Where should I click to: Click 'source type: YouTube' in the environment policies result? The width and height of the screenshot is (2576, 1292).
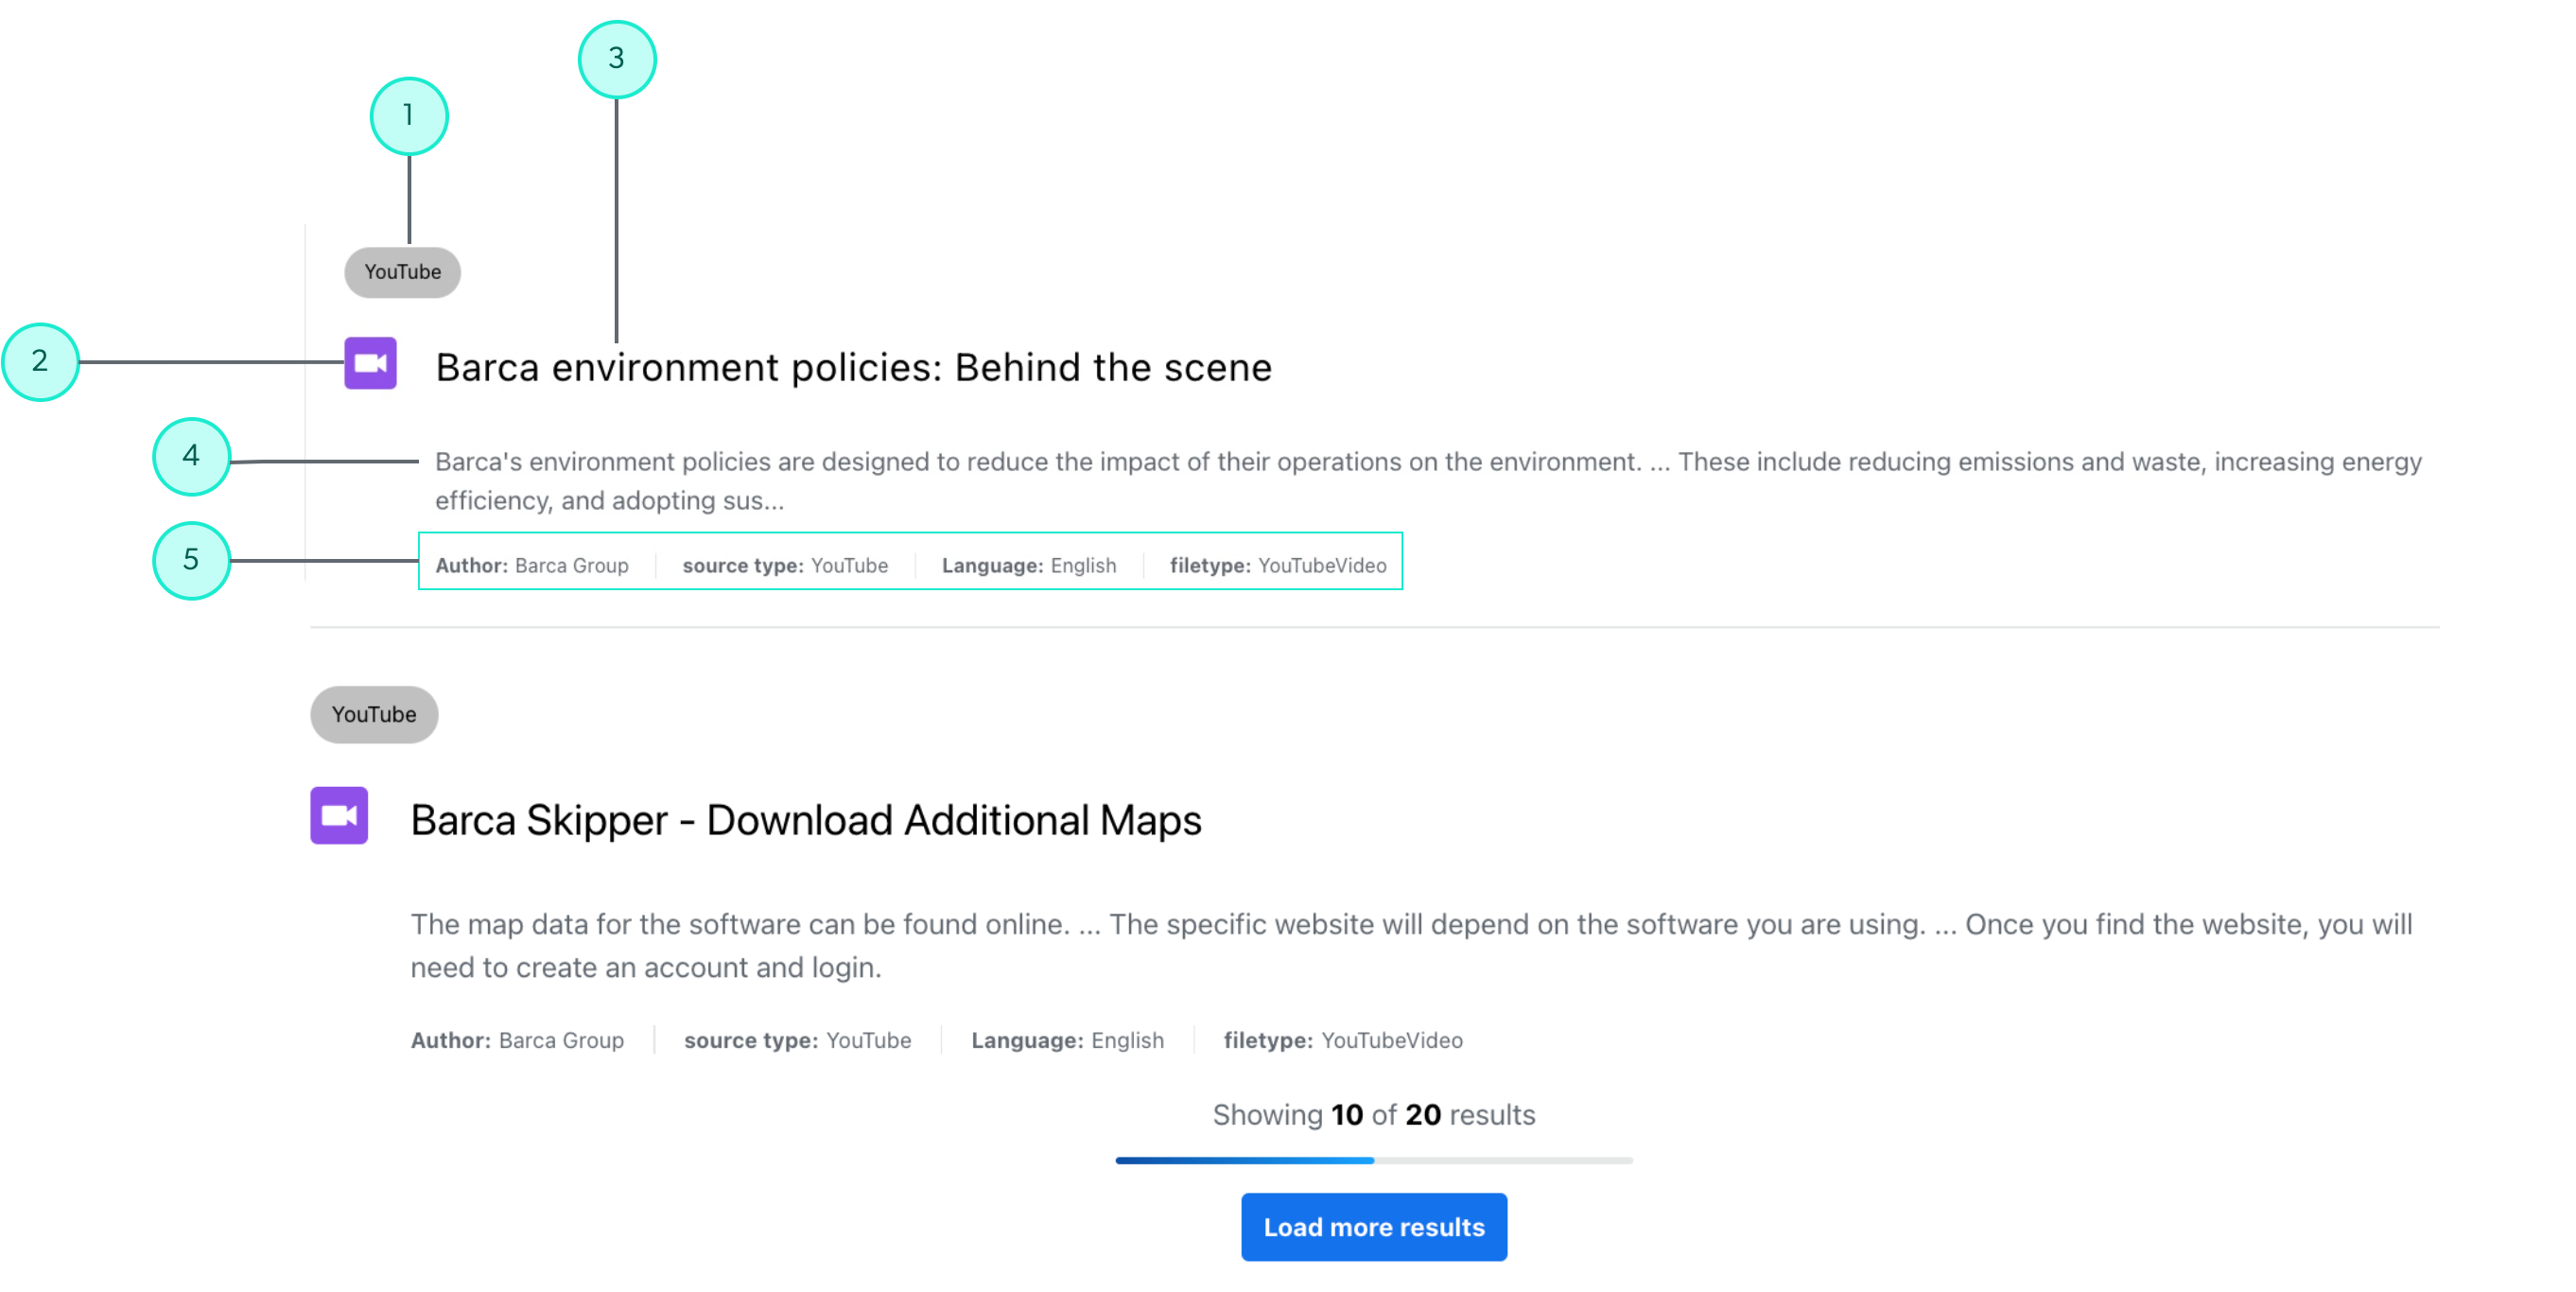pos(785,565)
